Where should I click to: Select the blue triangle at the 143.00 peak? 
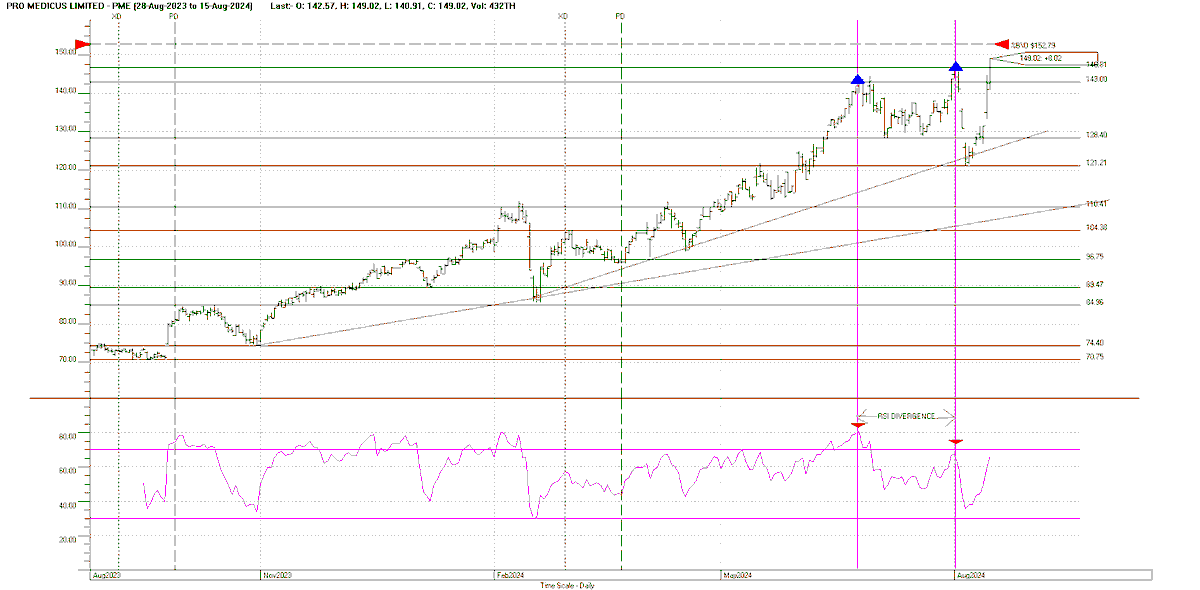coord(857,79)
